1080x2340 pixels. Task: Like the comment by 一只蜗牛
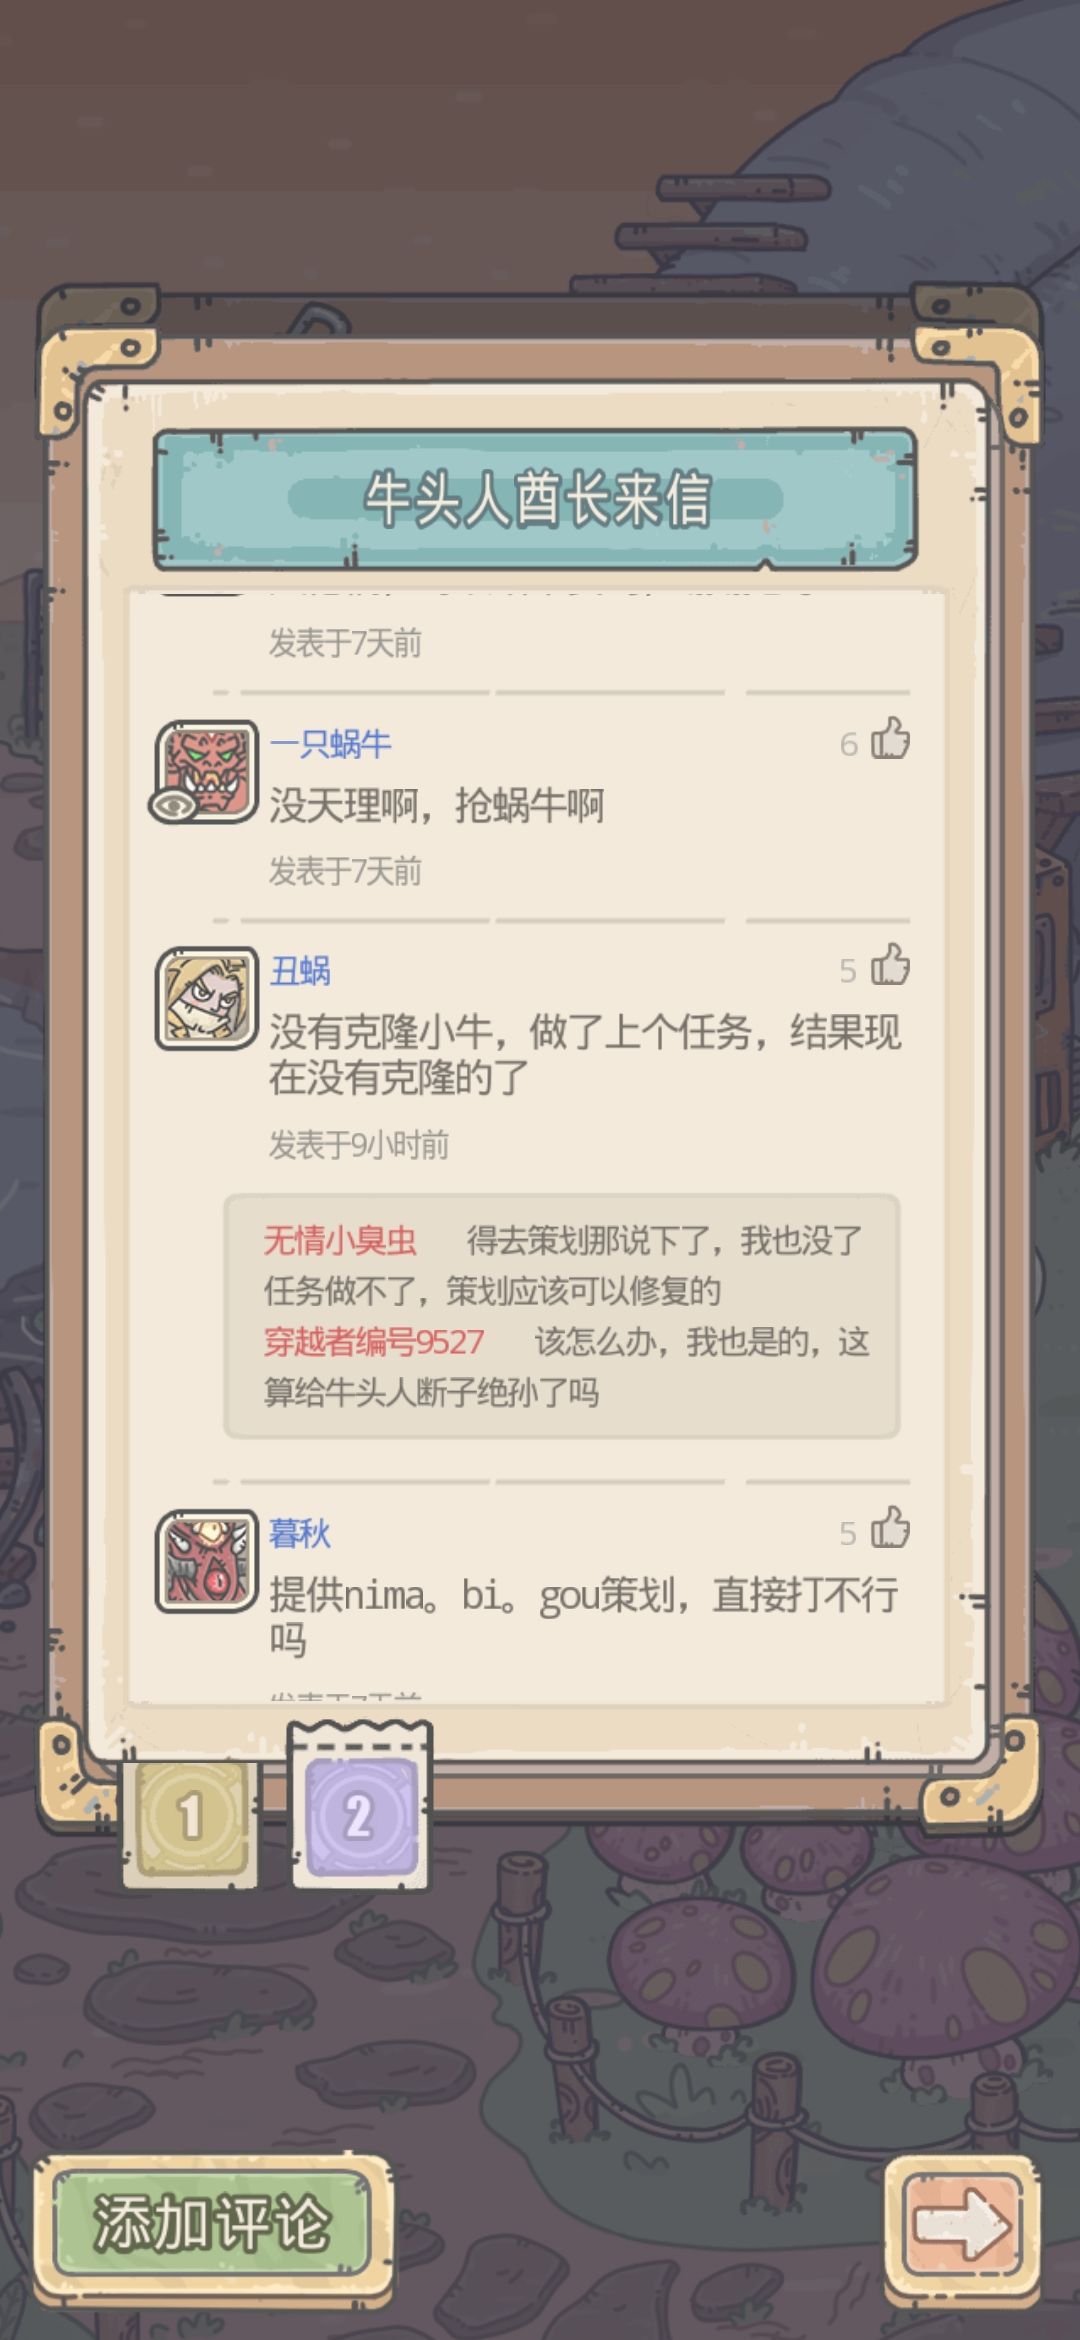(x=890, y=740)
